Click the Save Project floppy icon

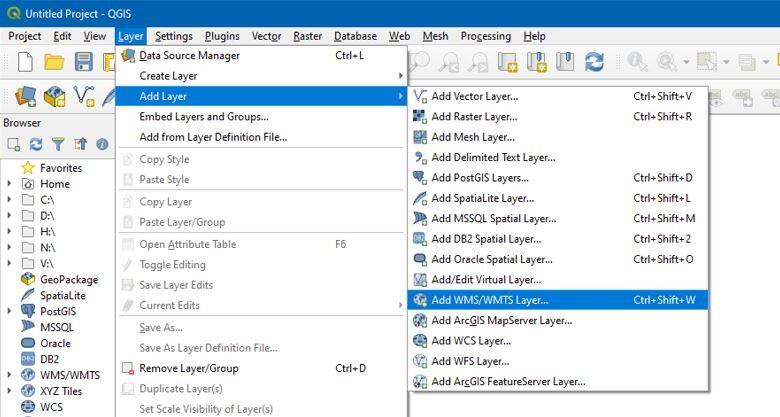pos(84,62)
